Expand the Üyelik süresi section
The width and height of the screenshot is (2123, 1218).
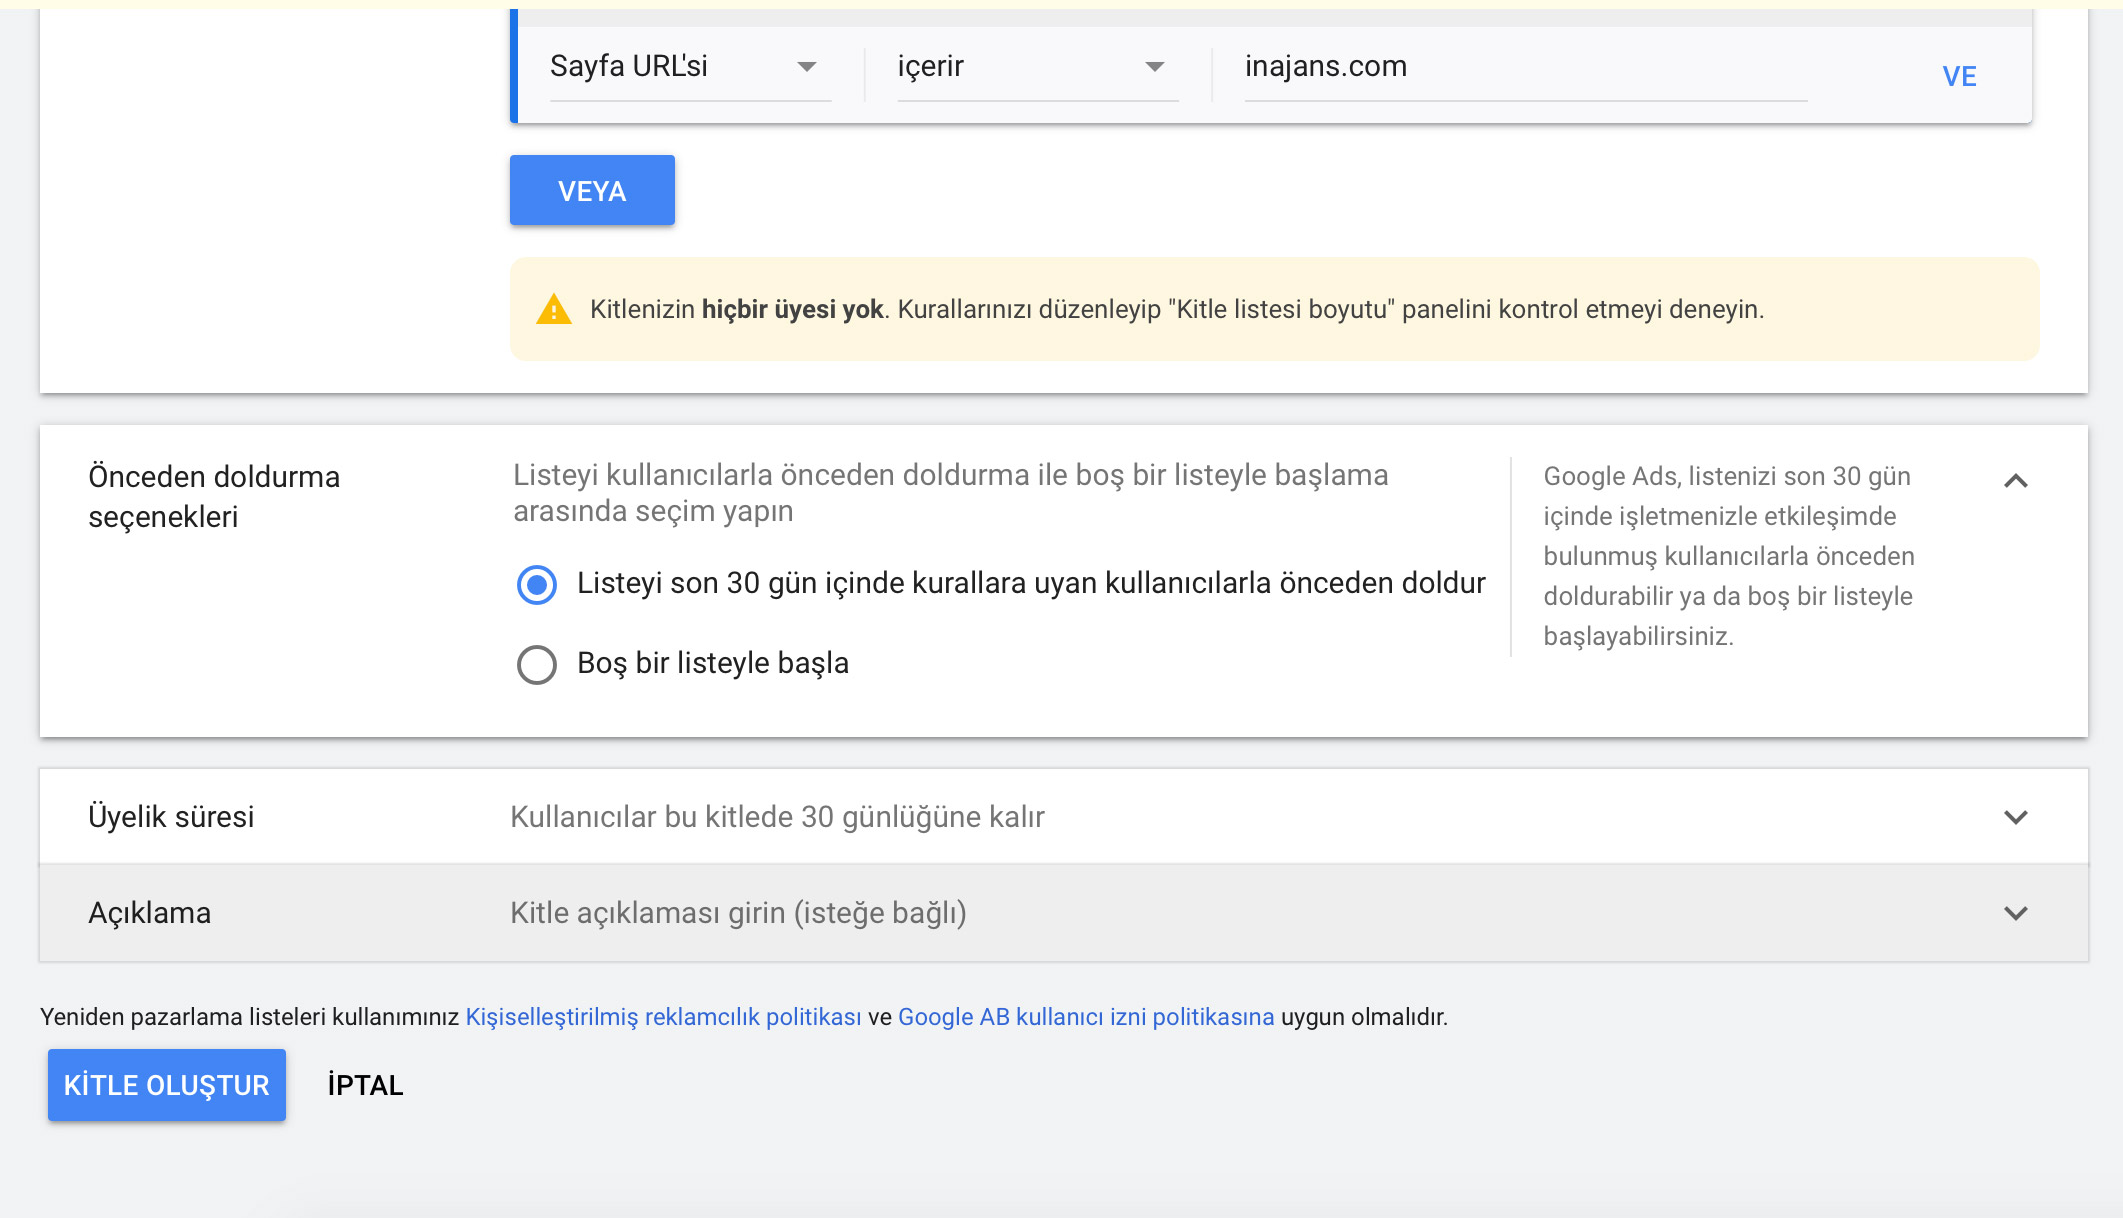tap(2016, 817)
